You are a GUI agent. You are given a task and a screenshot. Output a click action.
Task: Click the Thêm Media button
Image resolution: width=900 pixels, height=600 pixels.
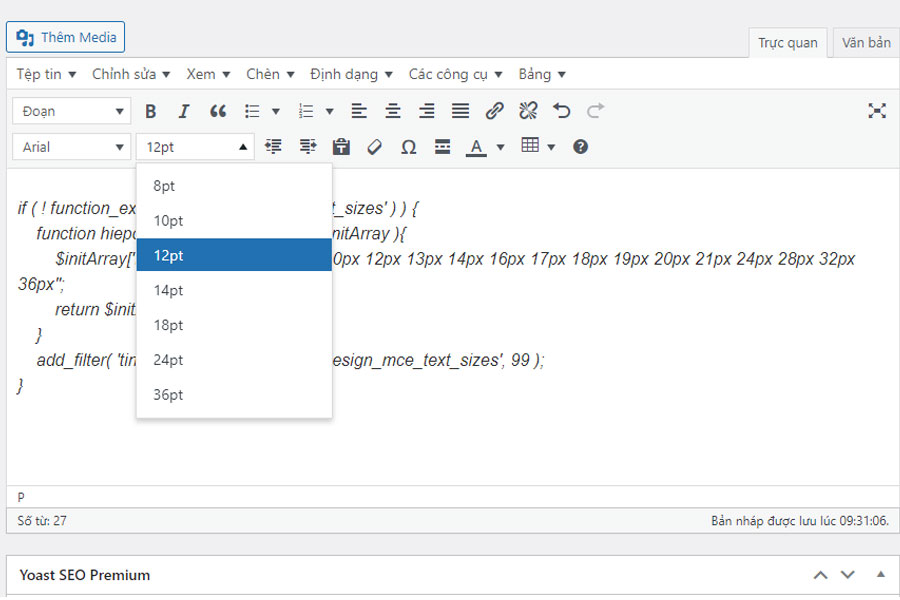click(x=65, y=37)
